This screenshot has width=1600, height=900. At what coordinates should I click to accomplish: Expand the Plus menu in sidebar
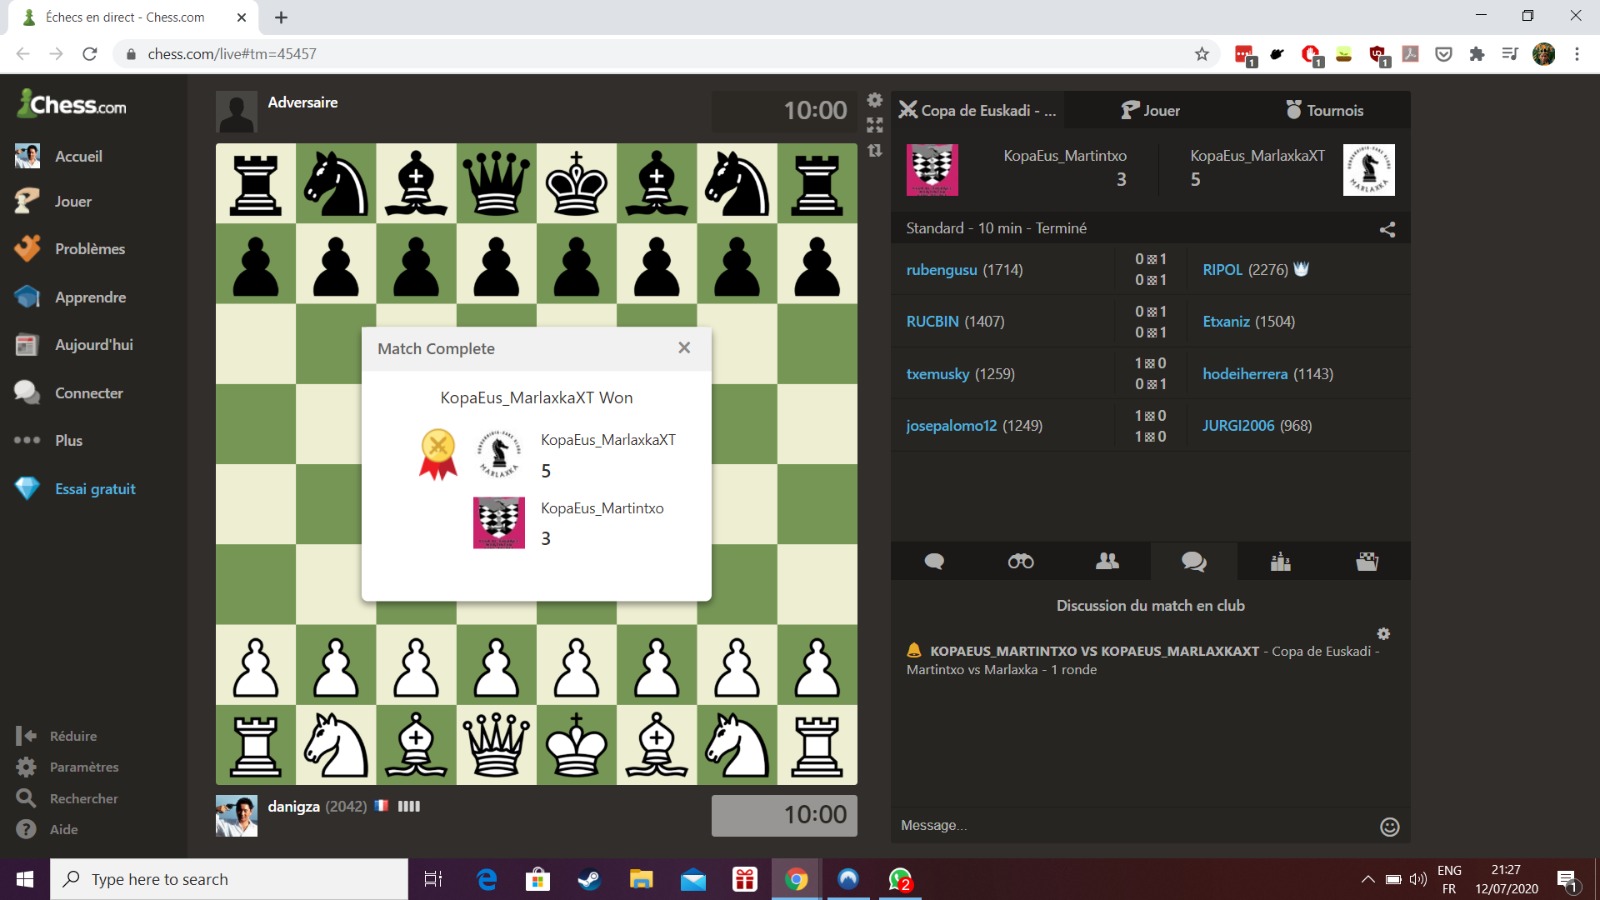68,440
